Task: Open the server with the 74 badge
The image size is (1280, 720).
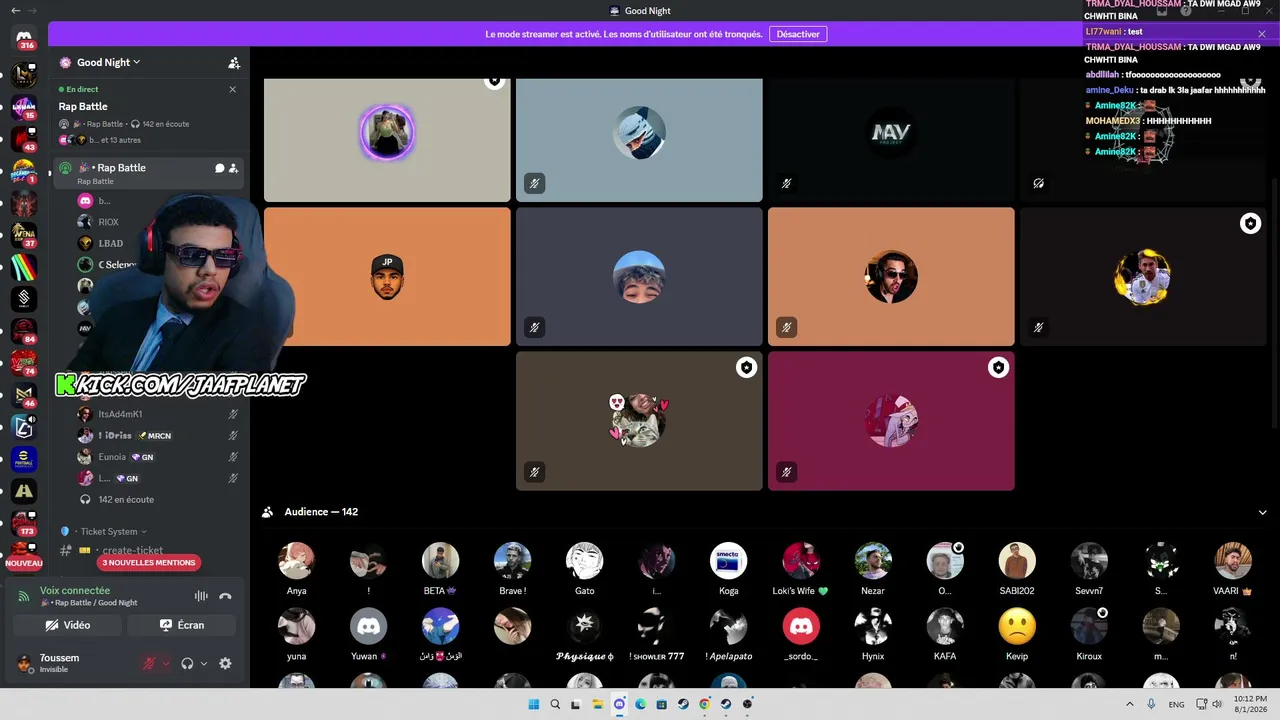Action: coord(24,363)
